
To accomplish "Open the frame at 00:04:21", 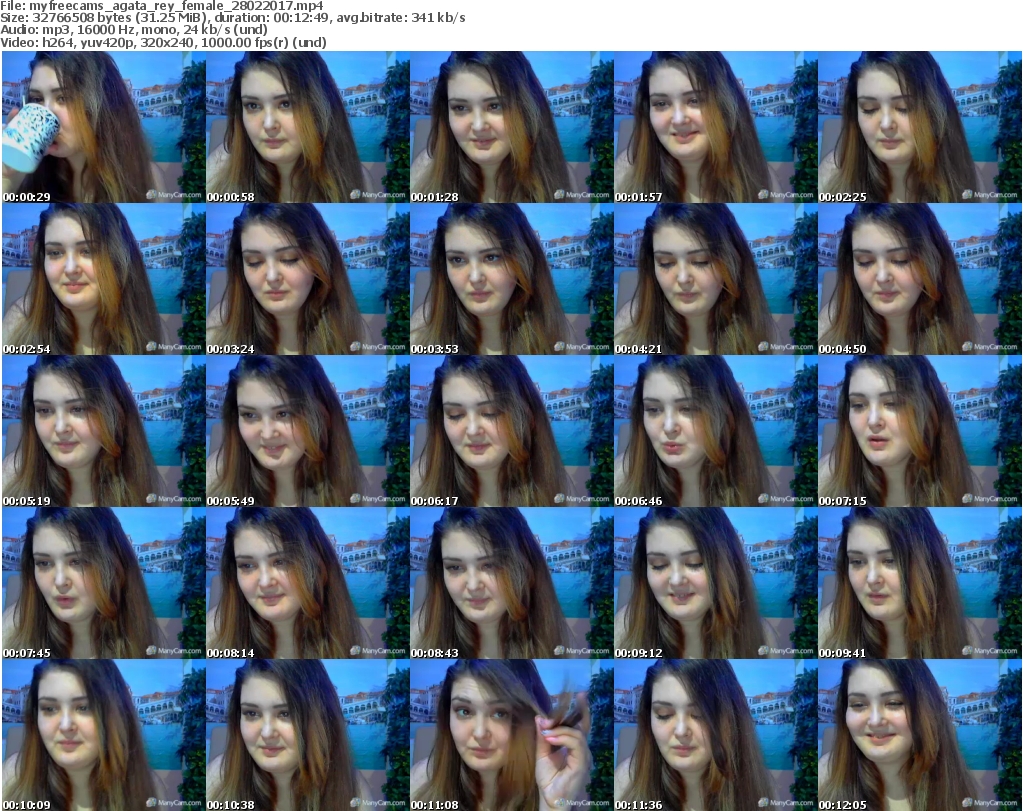I will [x=715, y=279].
